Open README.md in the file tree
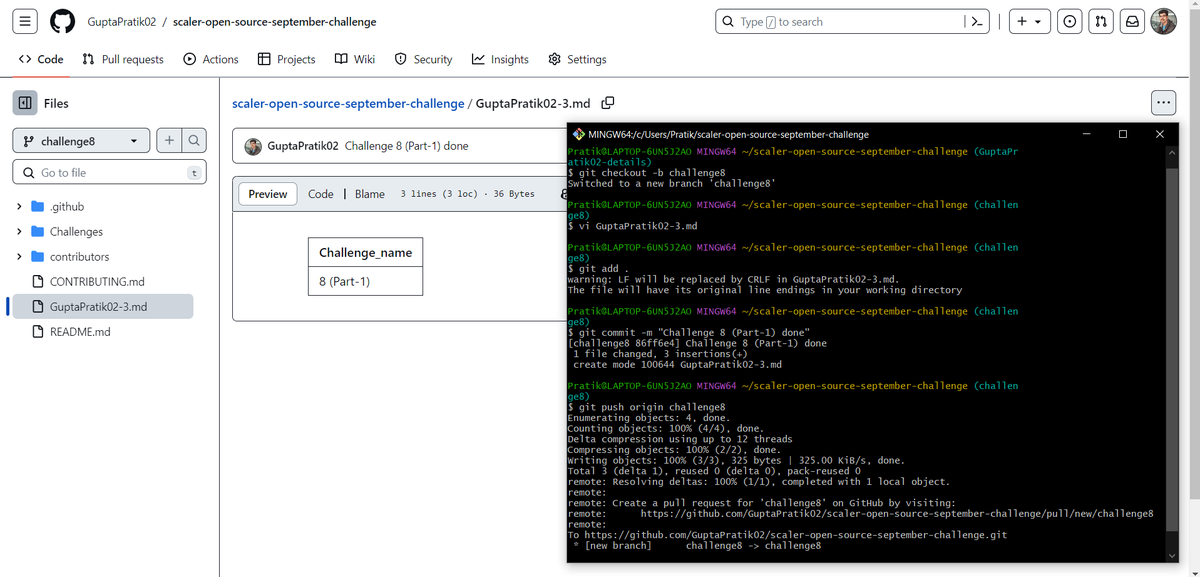 (80, 331)
